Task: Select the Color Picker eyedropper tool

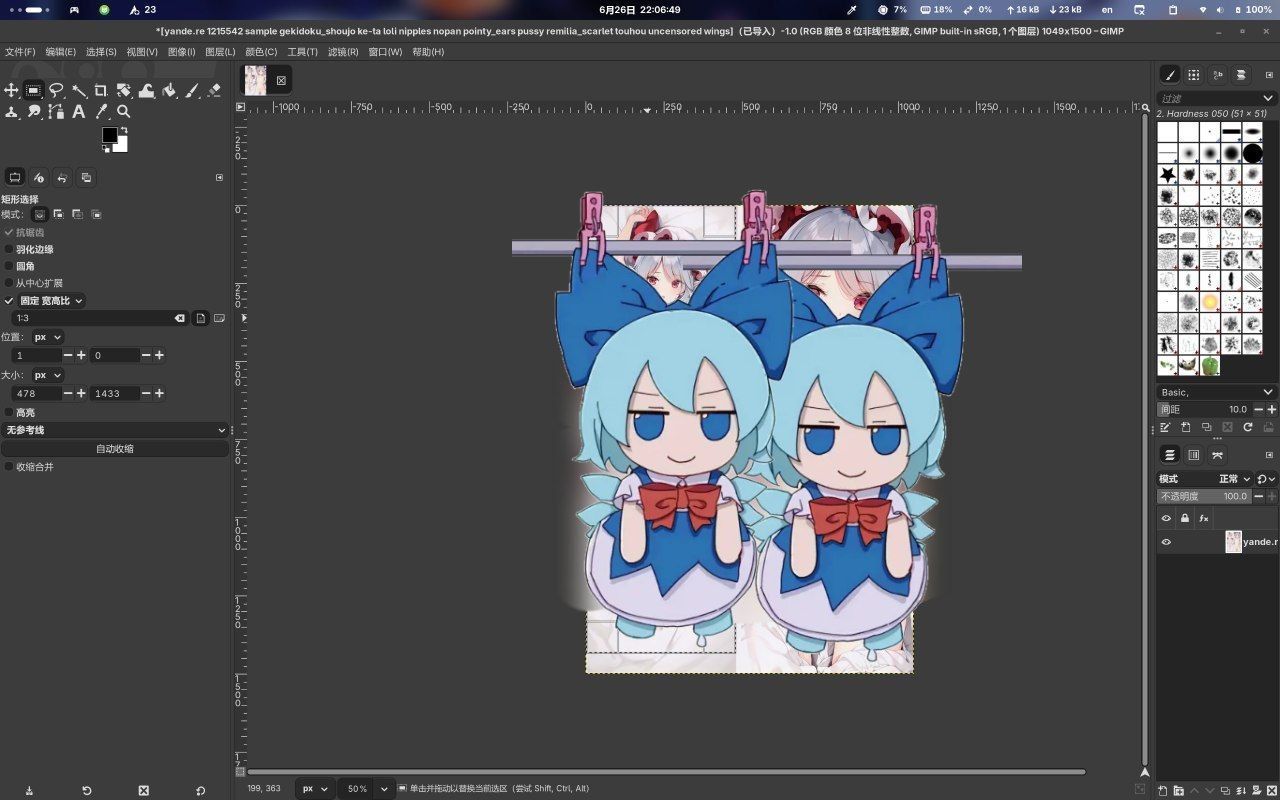Action: (x=101, y=112)
